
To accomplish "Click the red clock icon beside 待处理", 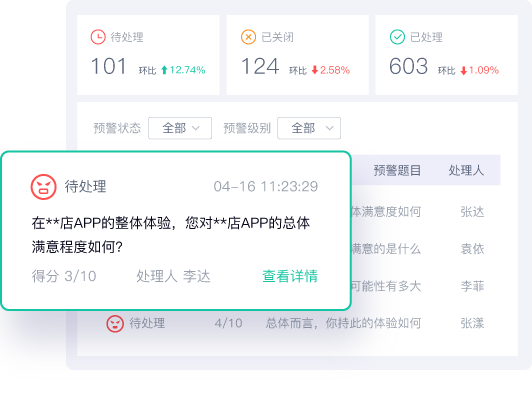I will [x=98, y=37].
